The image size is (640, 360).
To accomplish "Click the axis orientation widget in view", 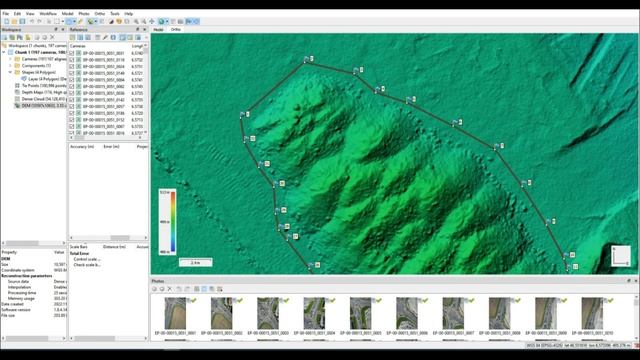I will tap(621, 256).
